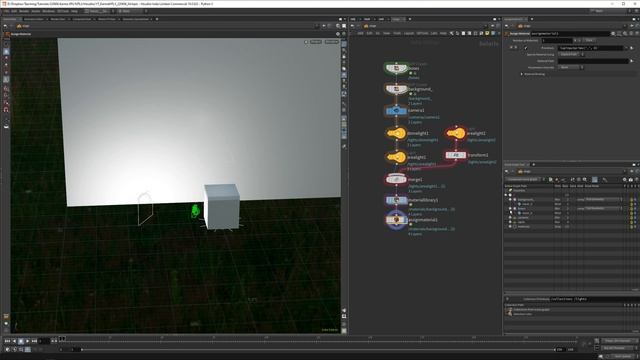This screenshot has width=640, height=360.
Task: Select lights row in scene graph tree
Action: [521, 222]
